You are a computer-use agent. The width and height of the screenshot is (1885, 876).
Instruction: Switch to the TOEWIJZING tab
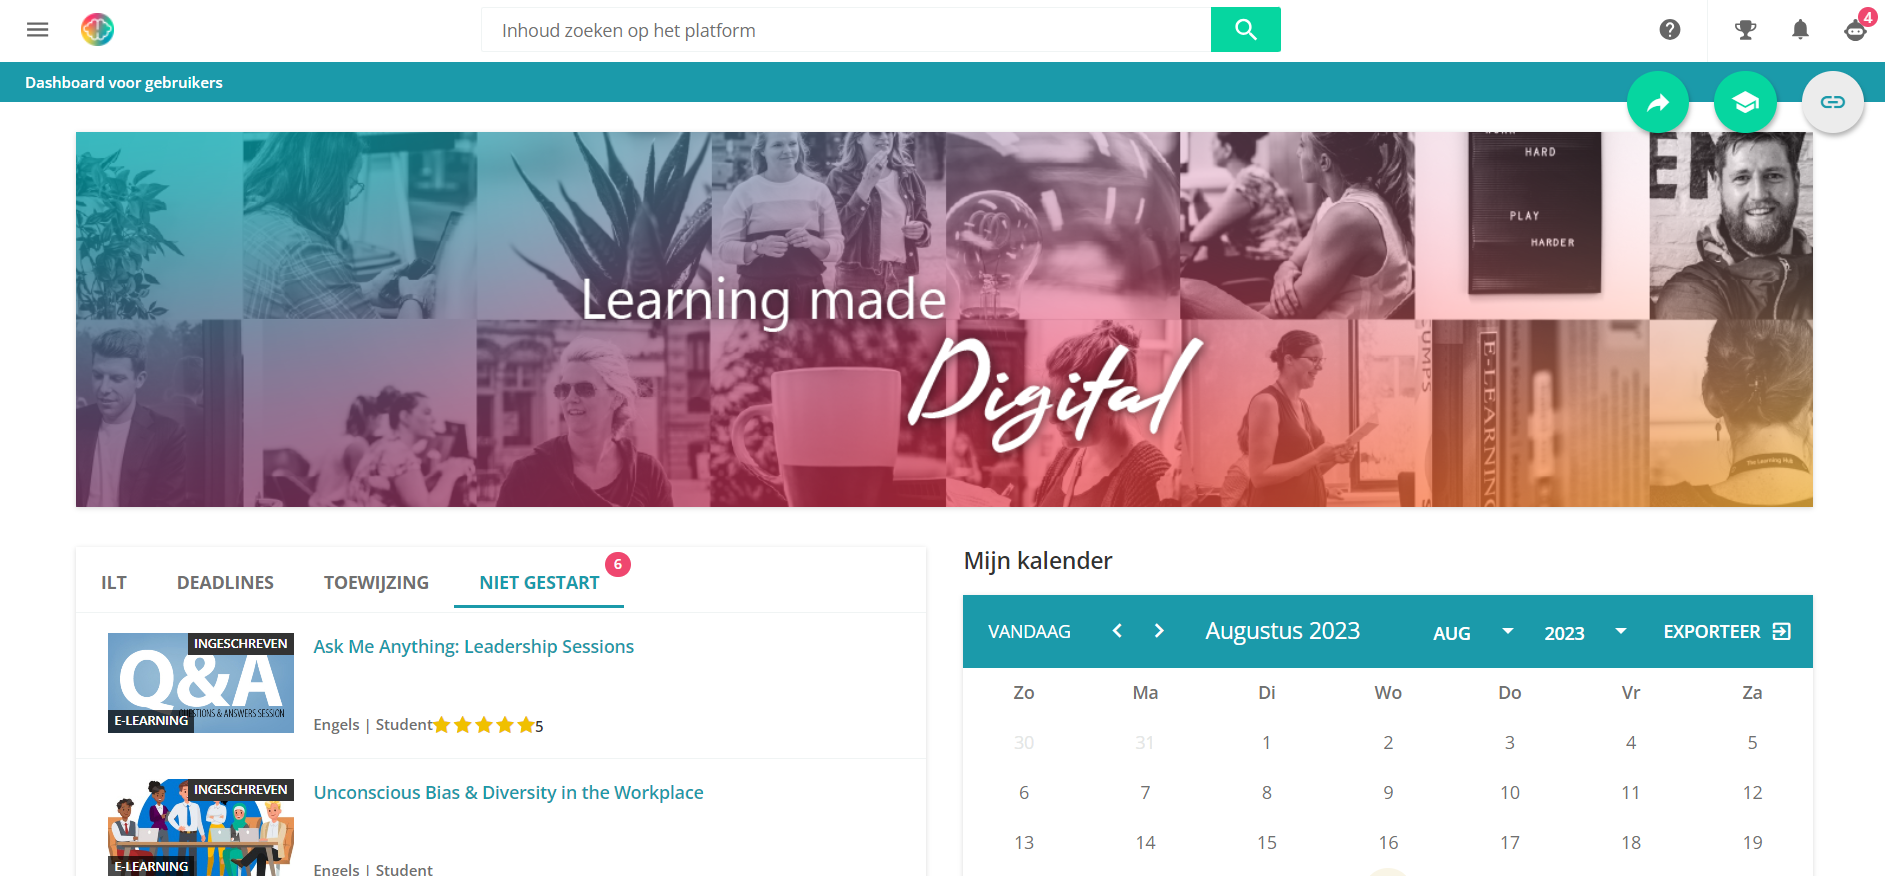(376, 582)
